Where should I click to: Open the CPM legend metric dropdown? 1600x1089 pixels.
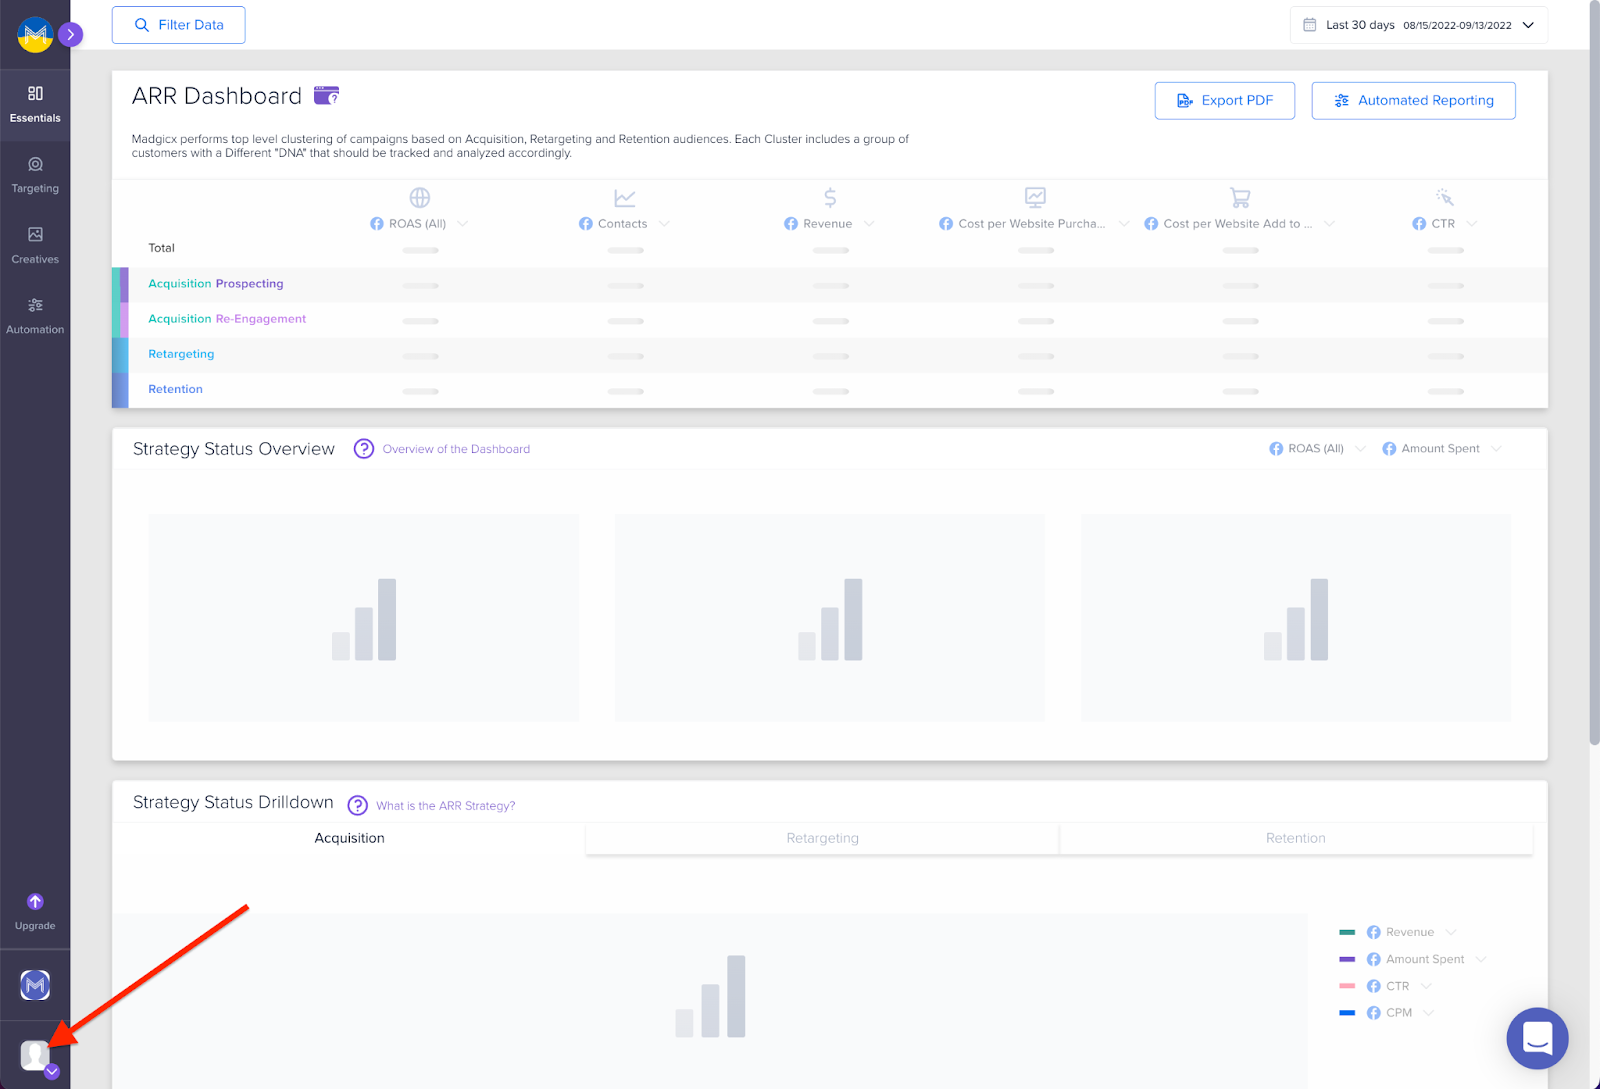1426,1012
